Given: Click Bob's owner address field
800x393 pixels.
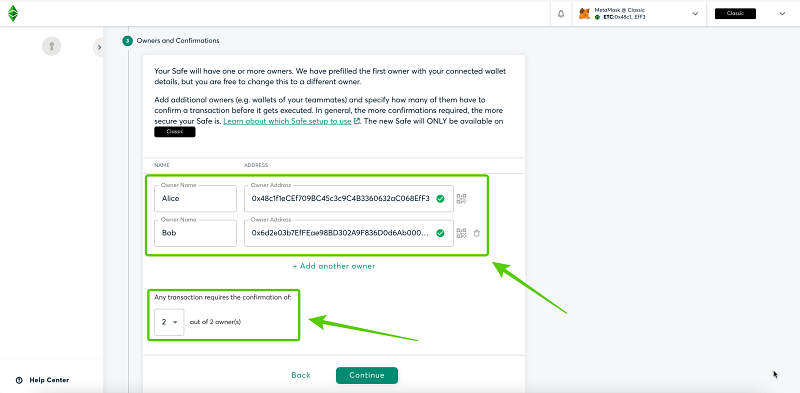Looking at the screenshot, I should pos(349,233).
